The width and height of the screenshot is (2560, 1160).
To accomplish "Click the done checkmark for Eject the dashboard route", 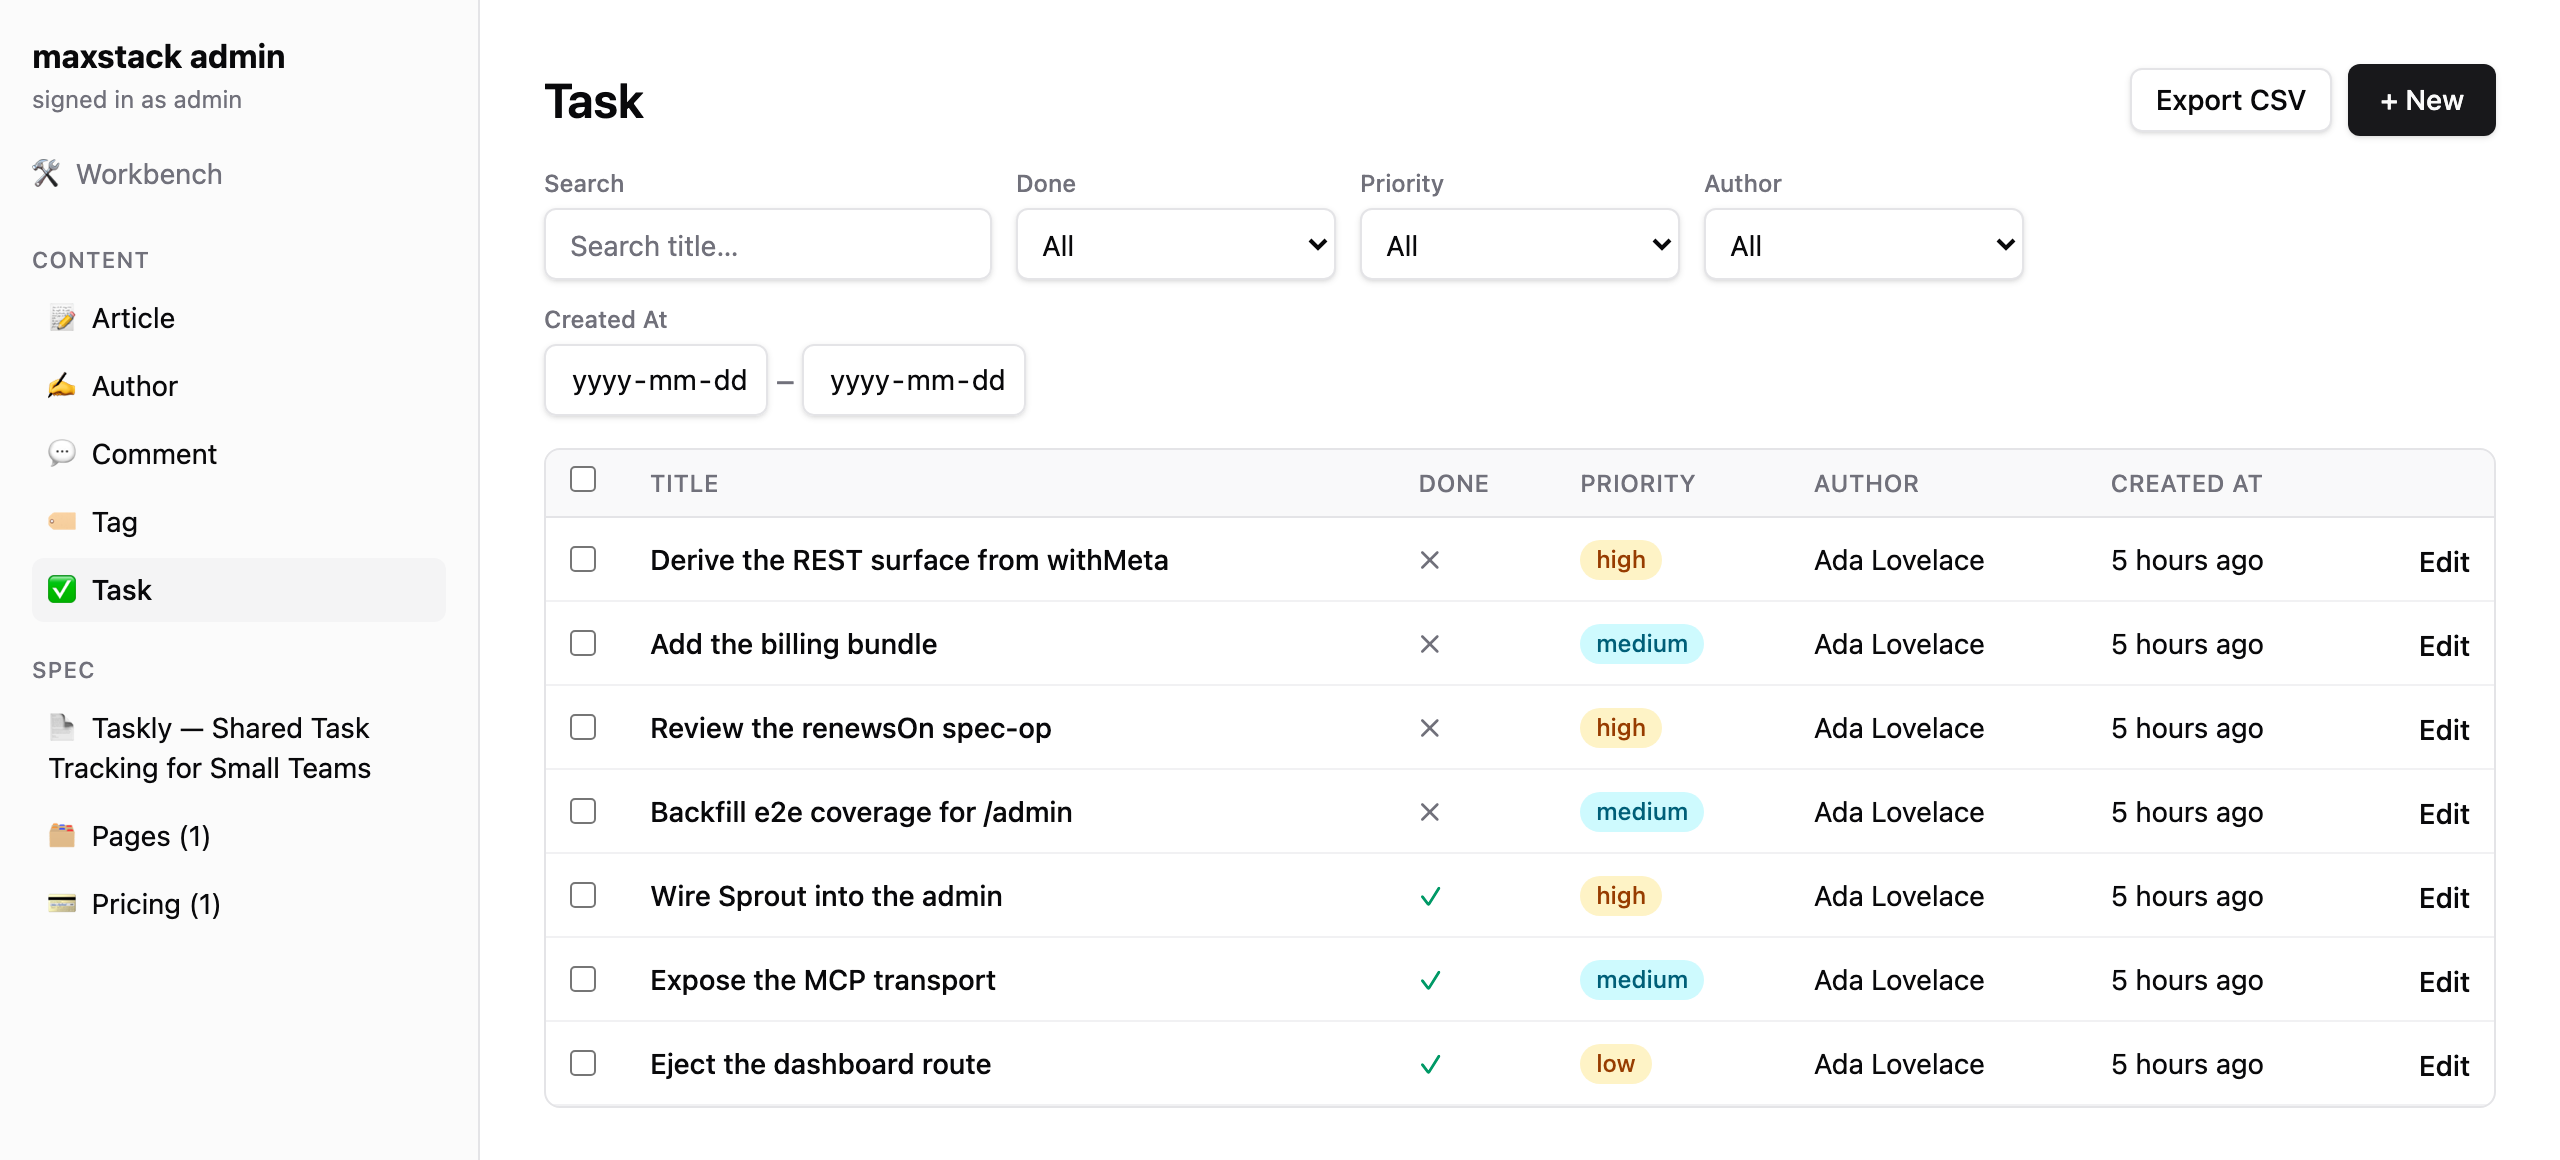I will tap(1430, 1064).
